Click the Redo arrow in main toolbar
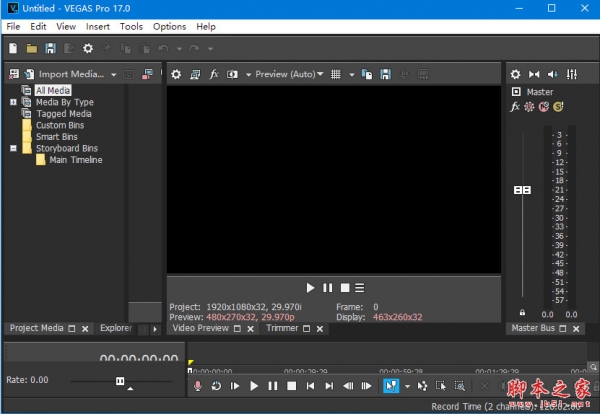 click(194, 49)
